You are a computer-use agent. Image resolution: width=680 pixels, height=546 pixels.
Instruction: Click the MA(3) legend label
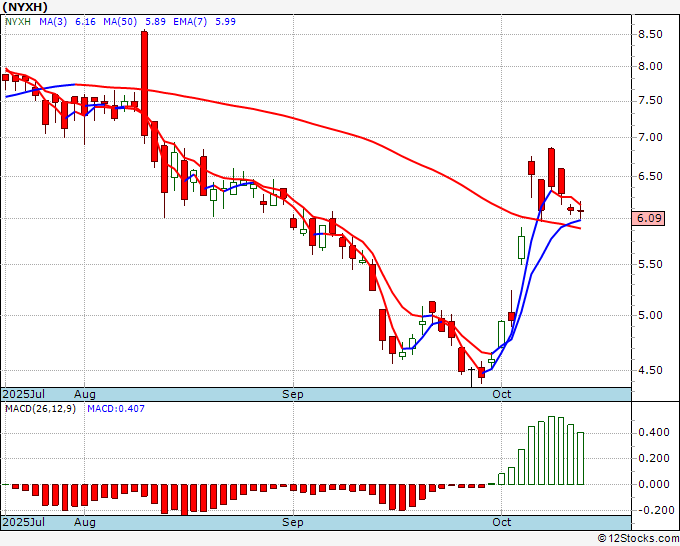(53, 21)
